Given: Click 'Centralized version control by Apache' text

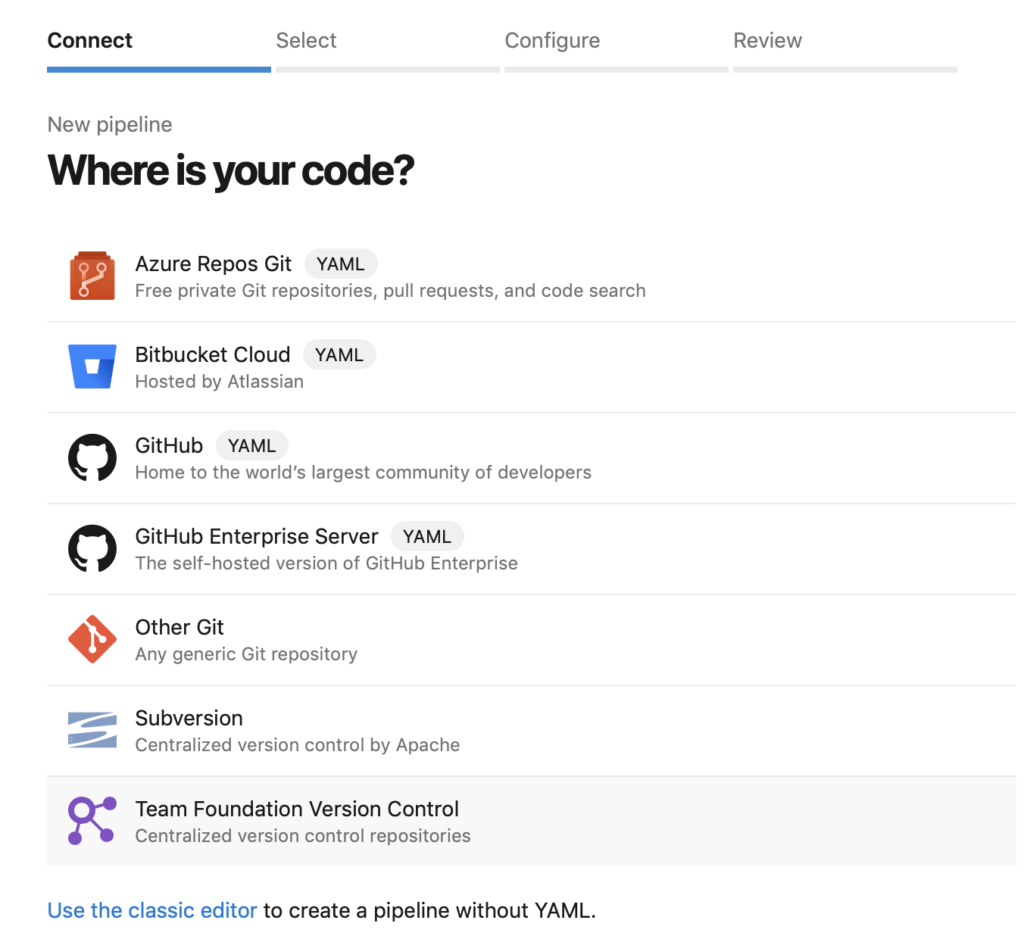Looking at the screenshot, I should pyautogui.click(x=297, y=745).
